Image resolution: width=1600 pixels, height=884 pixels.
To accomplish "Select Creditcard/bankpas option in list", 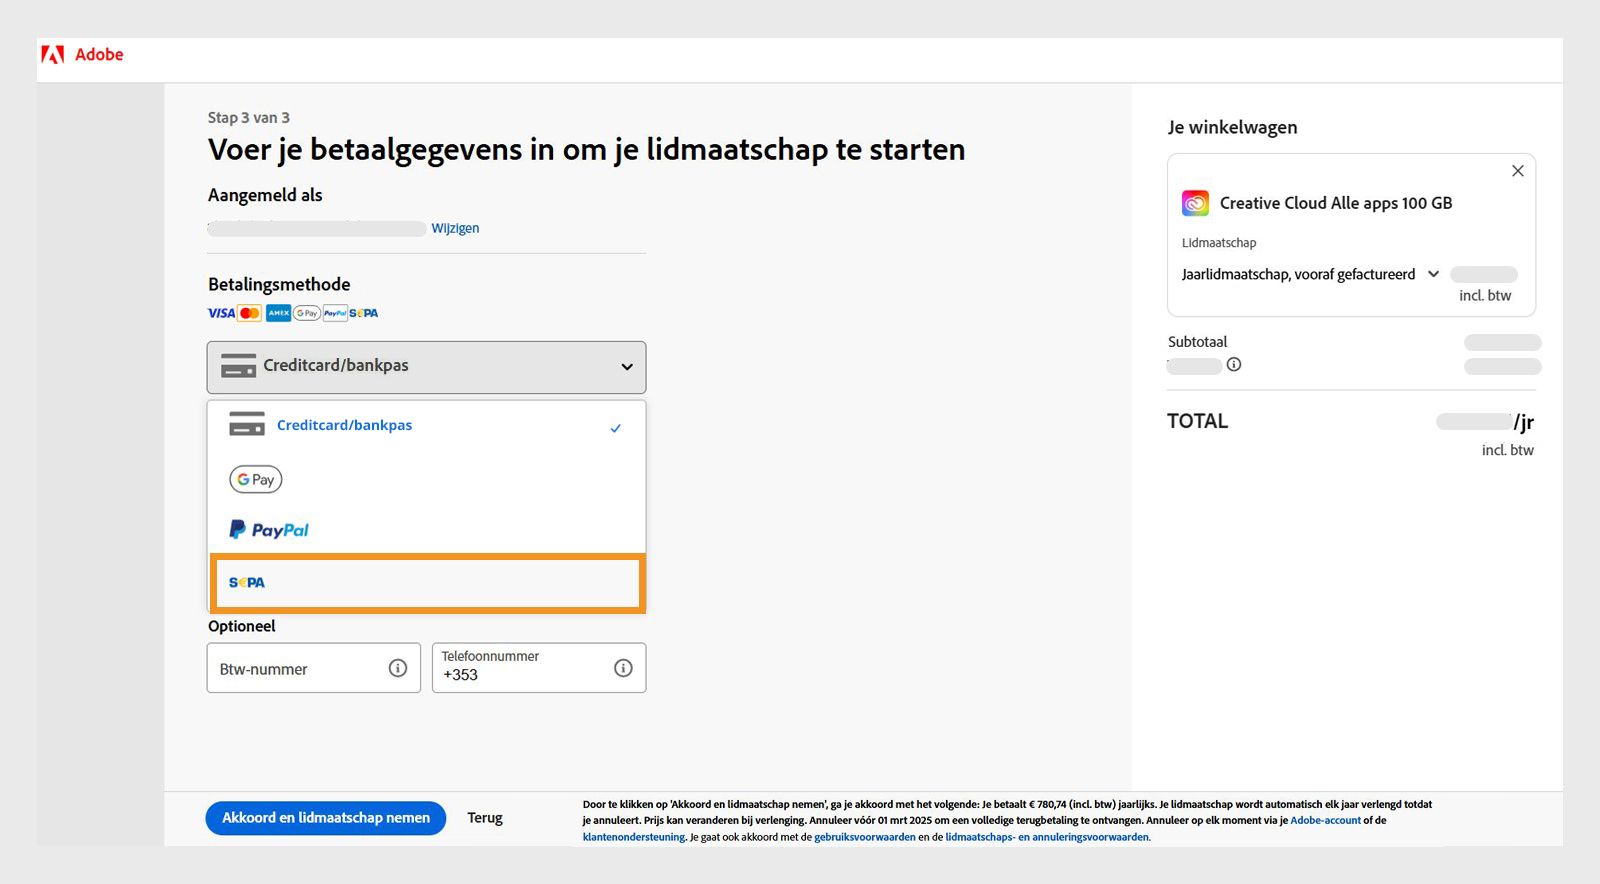I will pyautogui.click(x=426, y=426).
